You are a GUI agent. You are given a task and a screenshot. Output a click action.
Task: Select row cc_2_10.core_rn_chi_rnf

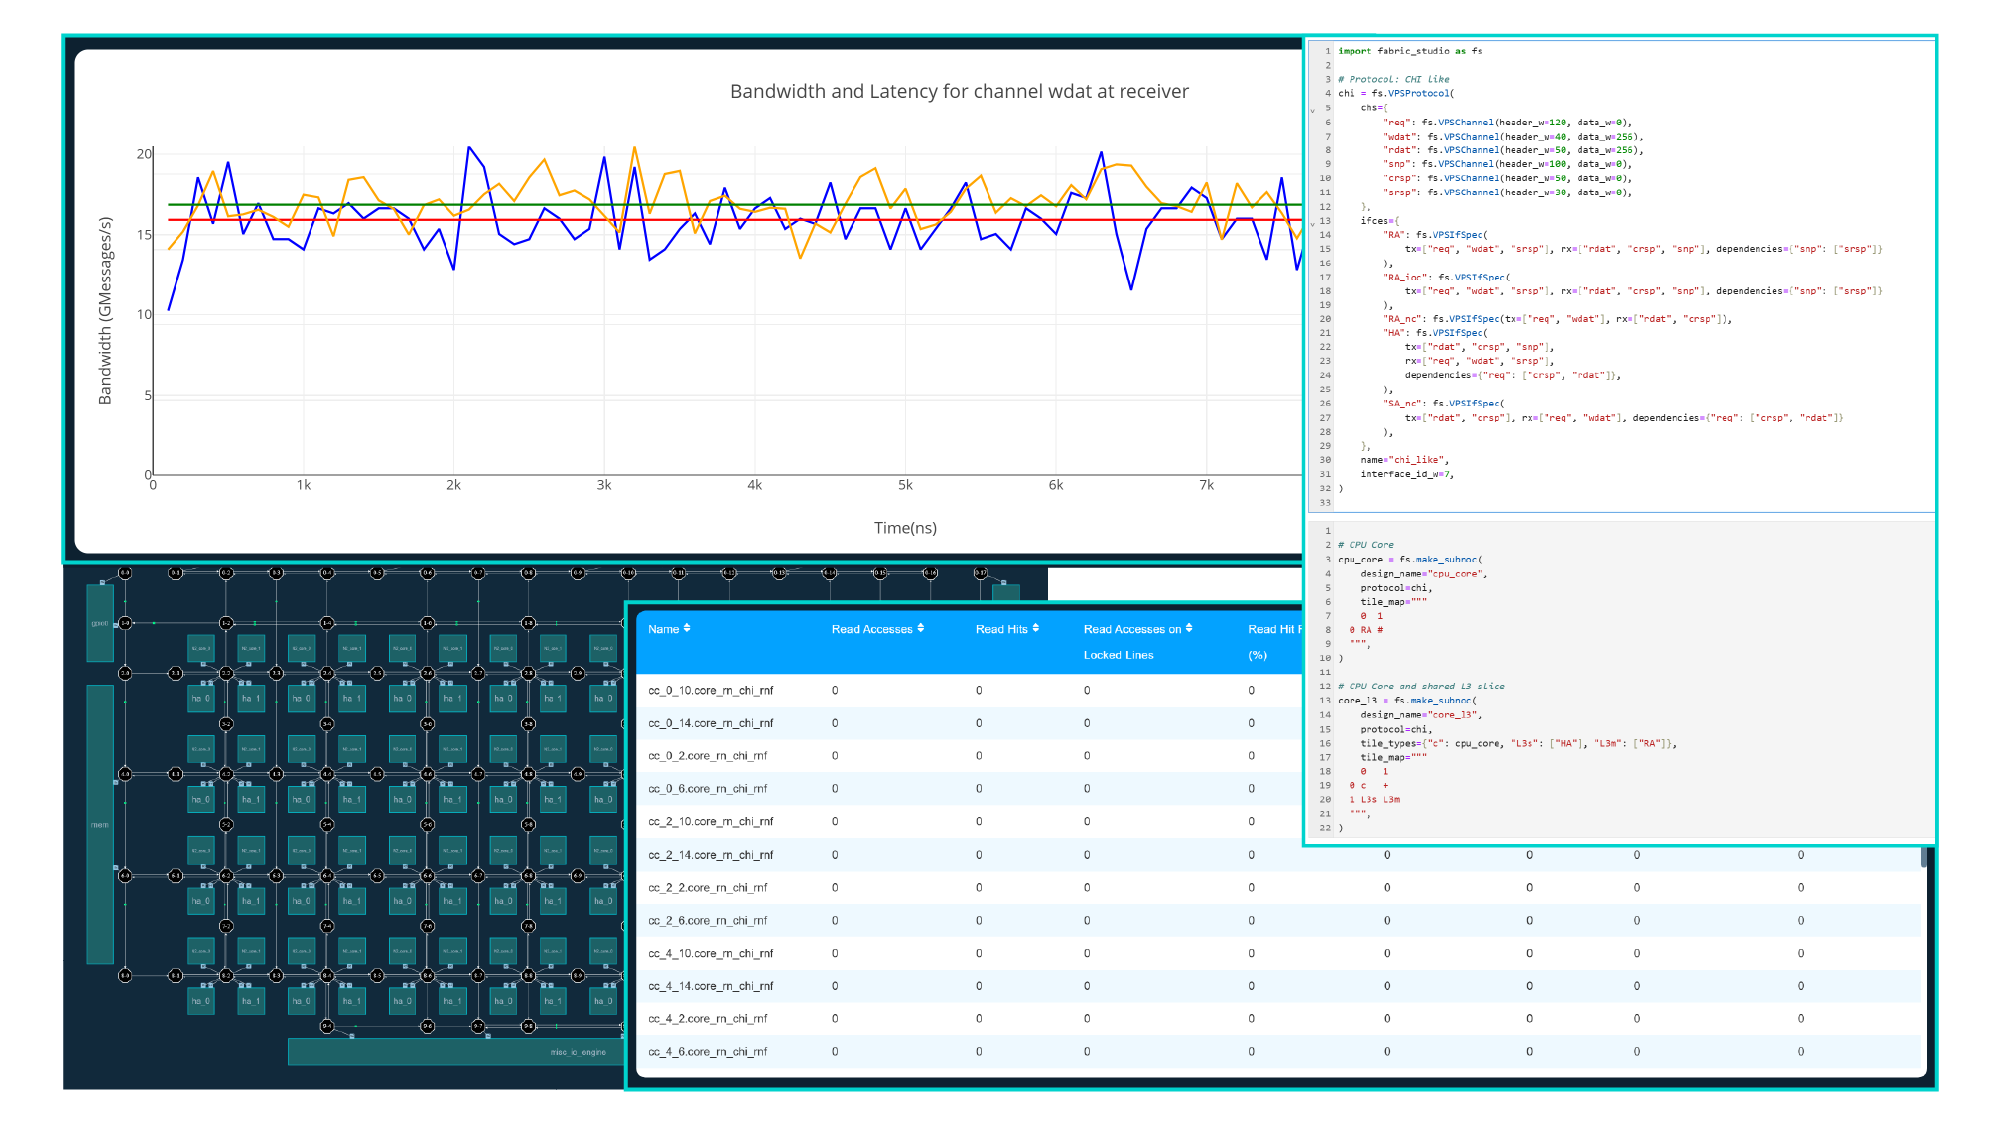click(970, 821)
